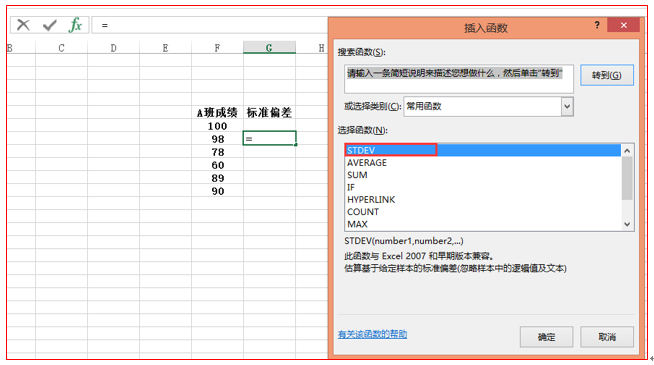
Task: Click function list scroll up arrow
Action: (627, 151)
